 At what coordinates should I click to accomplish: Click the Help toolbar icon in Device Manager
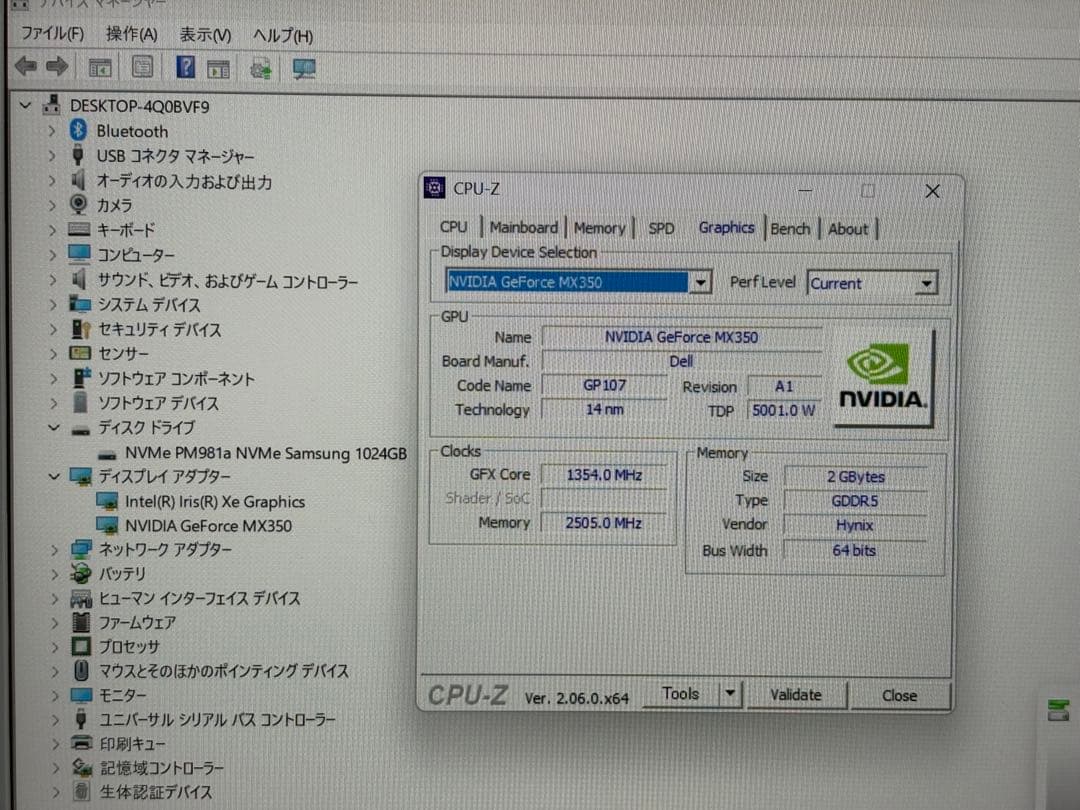(x=187, y=67)
